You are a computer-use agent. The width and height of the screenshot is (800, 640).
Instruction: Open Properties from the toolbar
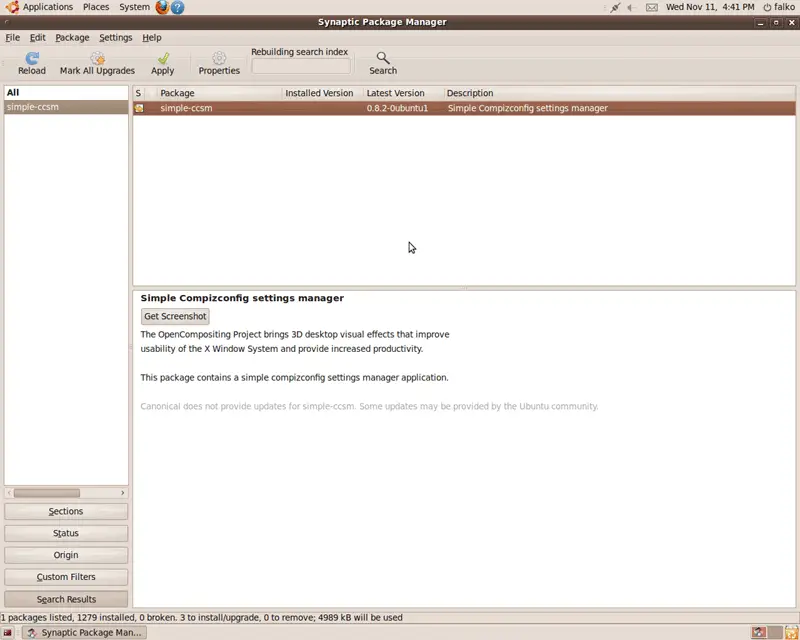tap(219, 64)
